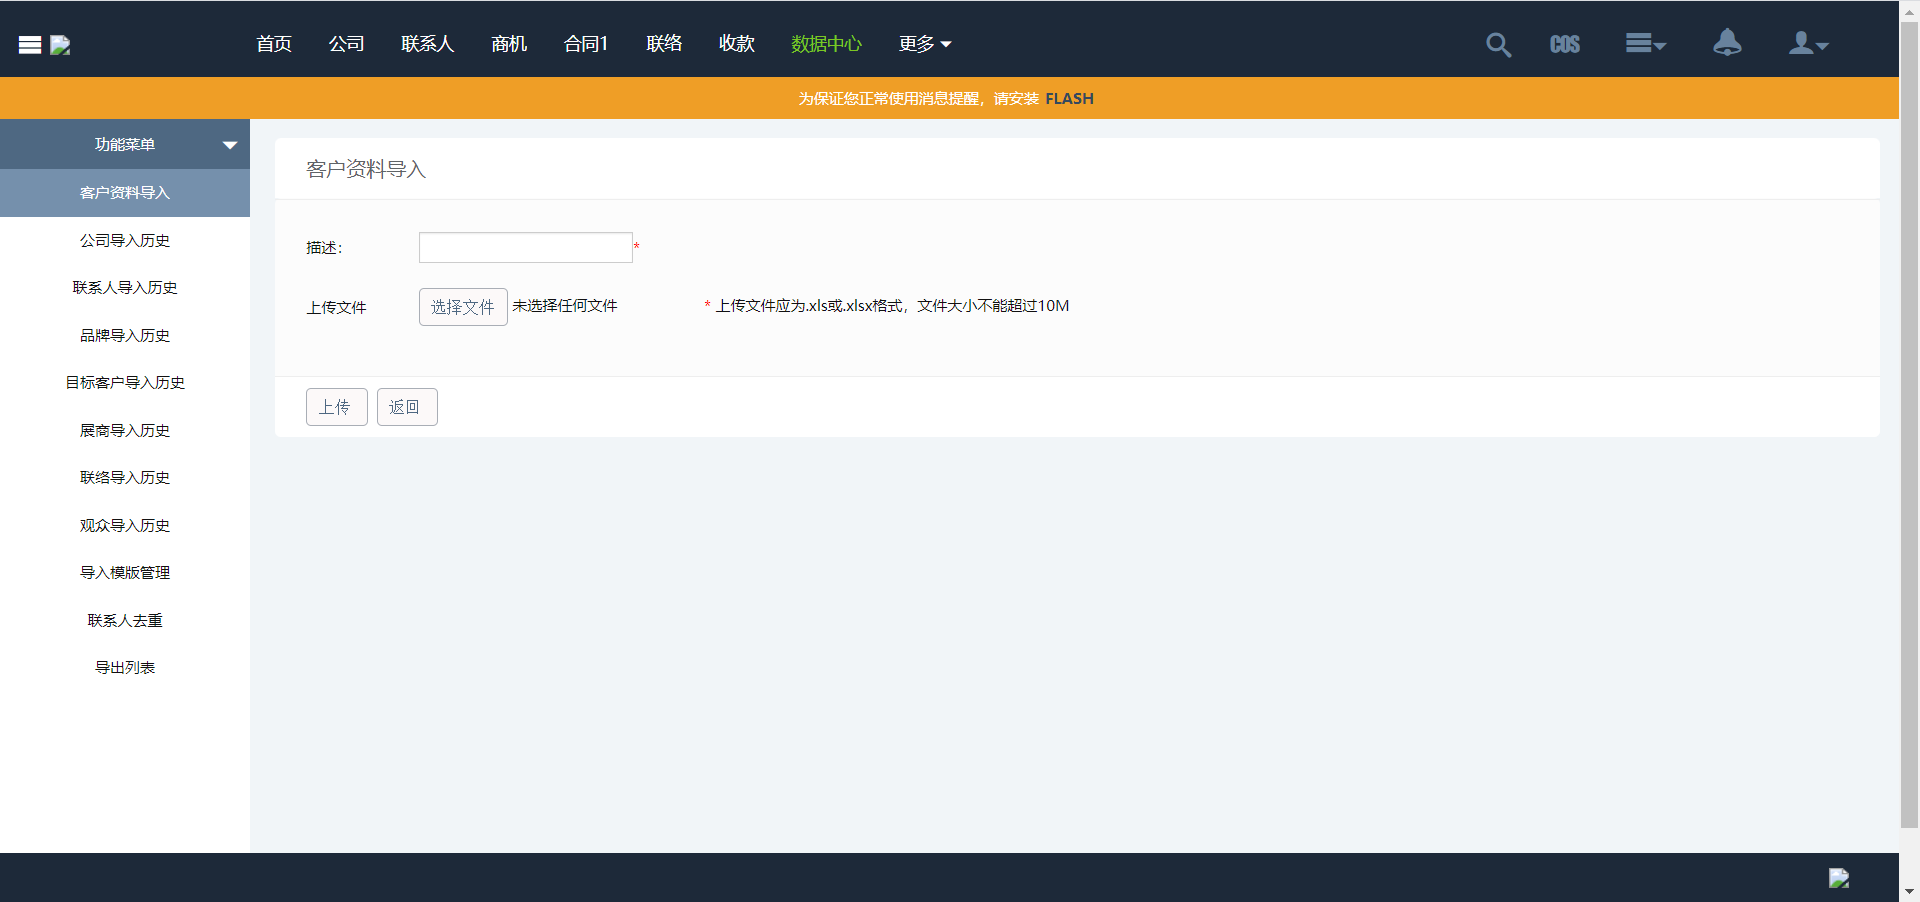Click the COS icon in top bar
Screen dimensions: 1920x902
click(1565, 44)
